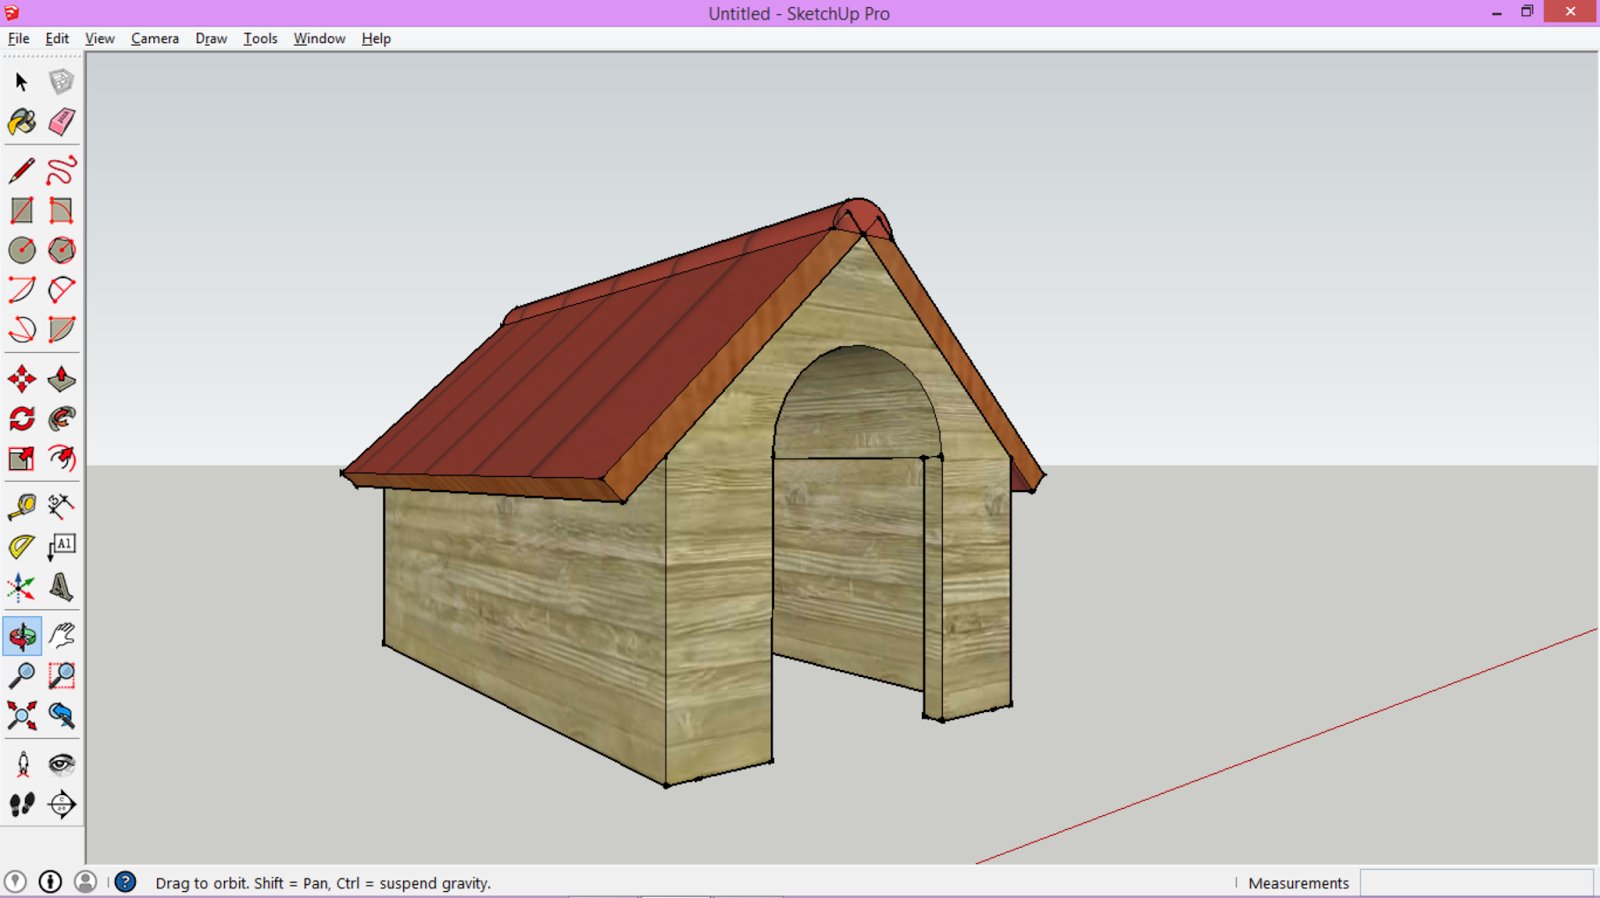Choose the Rotate tool
1600x898 pixels.
pos(22,418)
